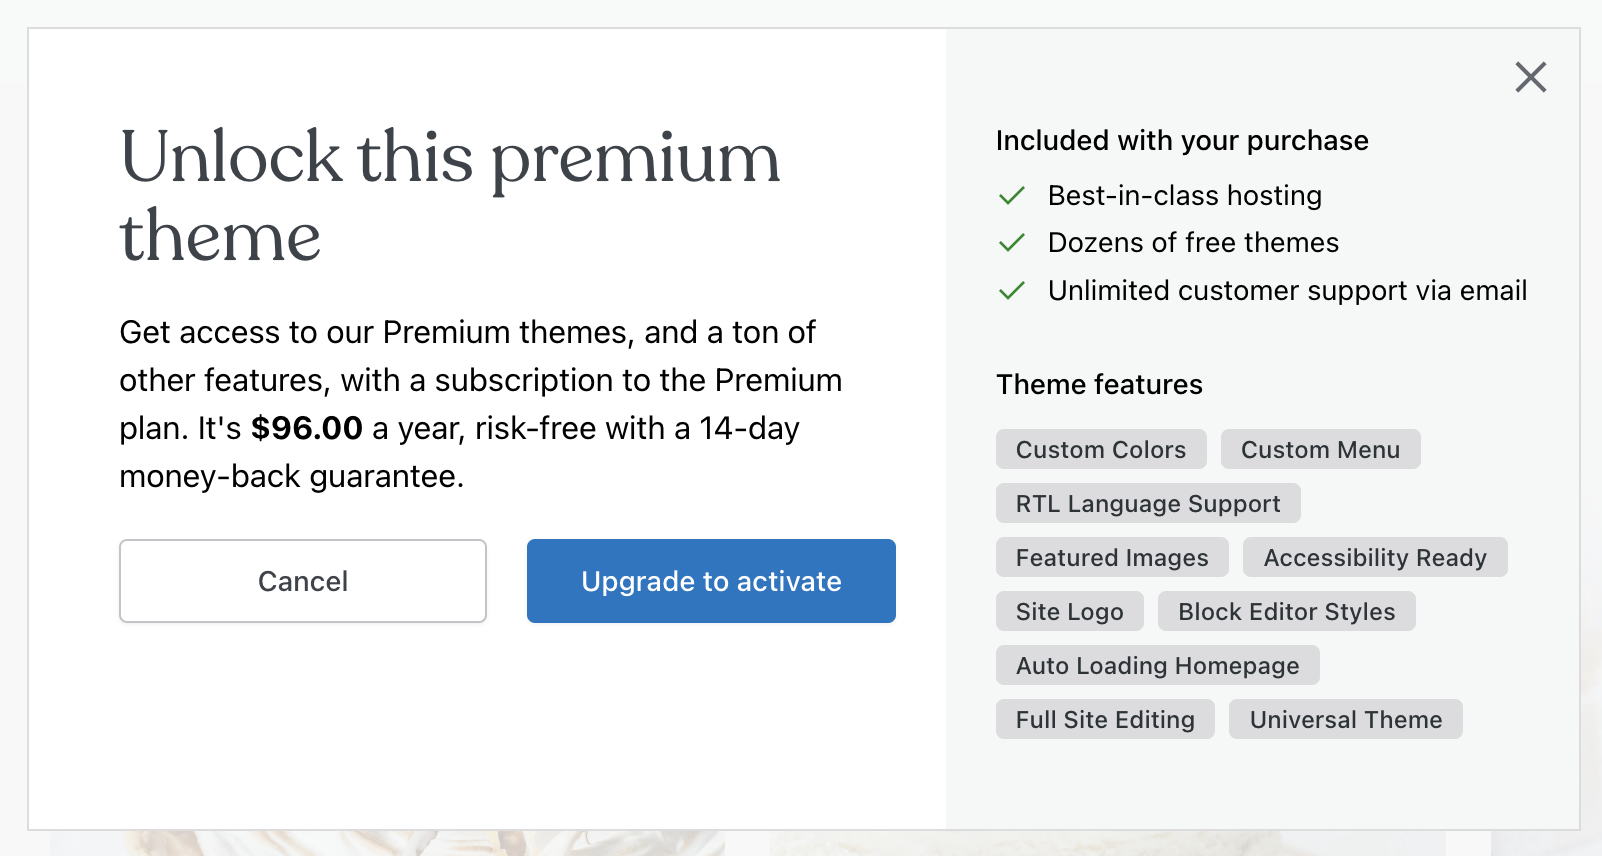Click the Theme features heading
Screen dimensions: 1602x856
1099,384
